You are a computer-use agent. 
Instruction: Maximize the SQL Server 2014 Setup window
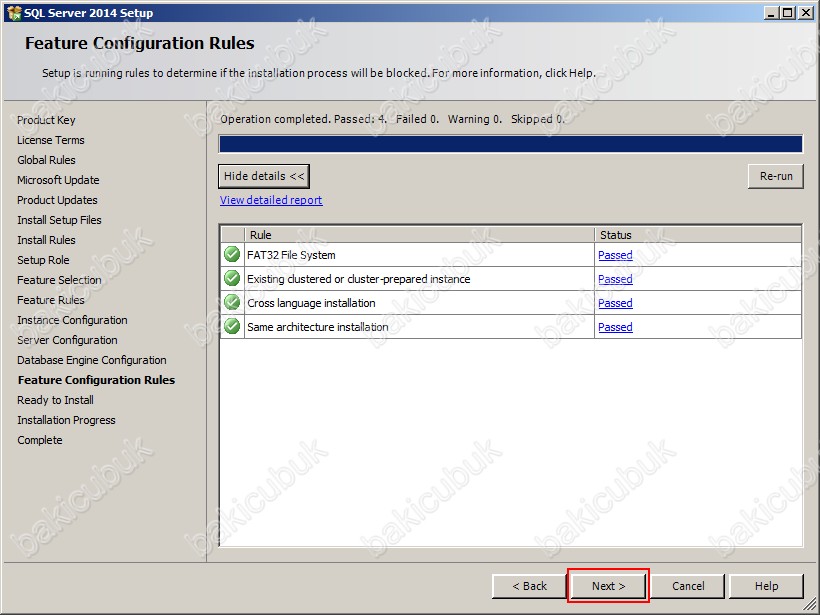pyautogui.click(x=787, y=13)
